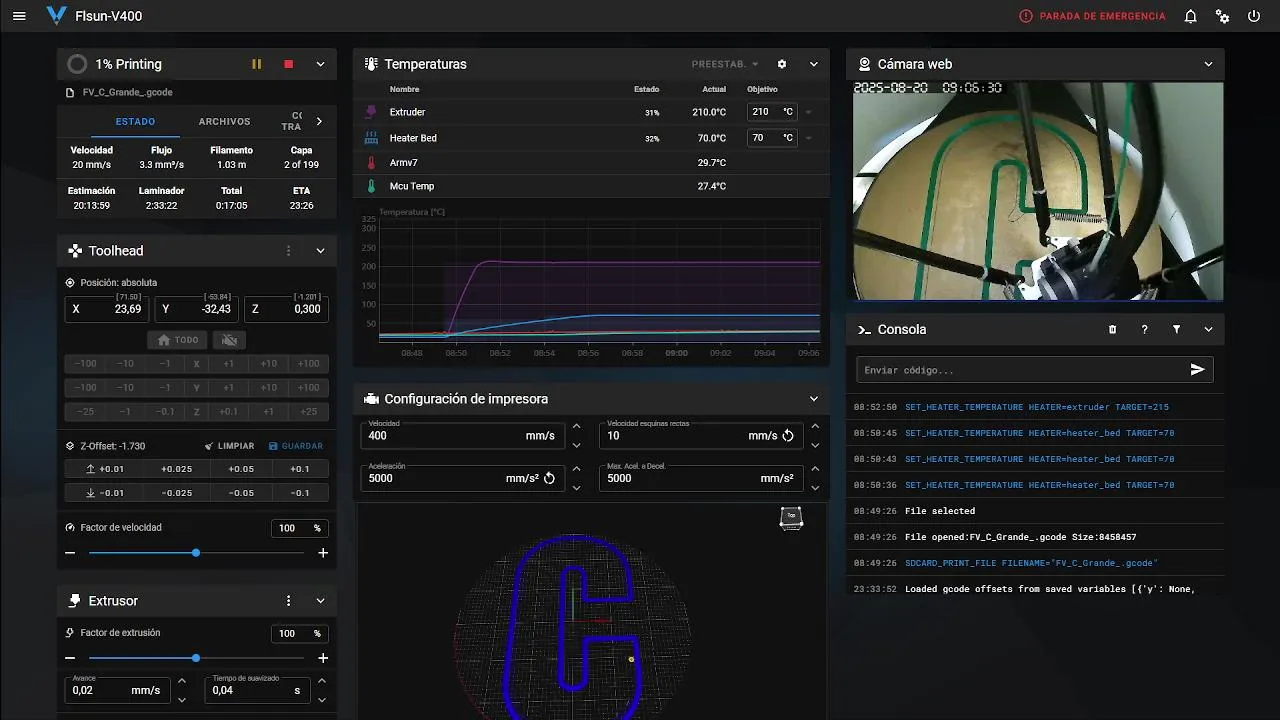Click the webcam video feed
Screen dimensions: 1280x720
click(x=1038, y=190)
